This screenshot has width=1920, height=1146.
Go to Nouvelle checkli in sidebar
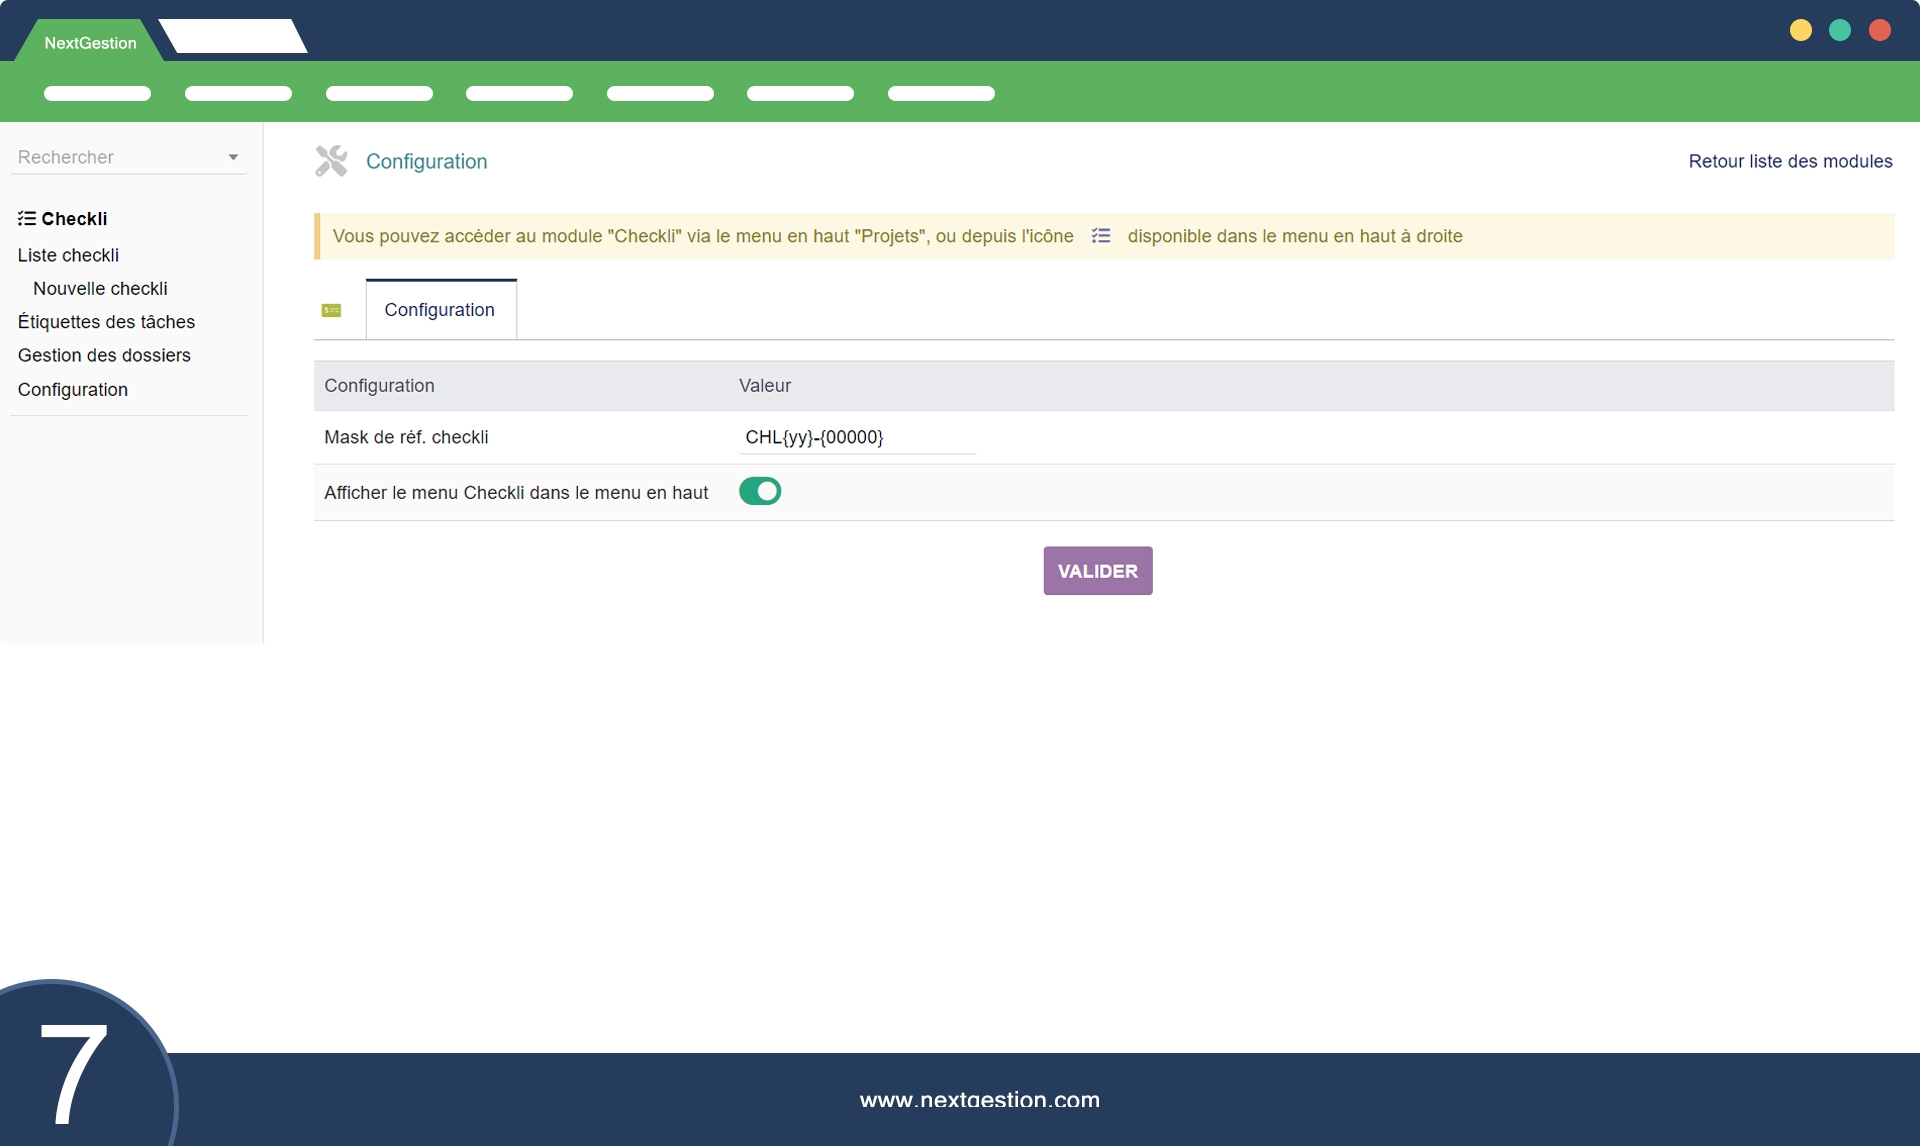pyautogui.click(x=100, y=288)
